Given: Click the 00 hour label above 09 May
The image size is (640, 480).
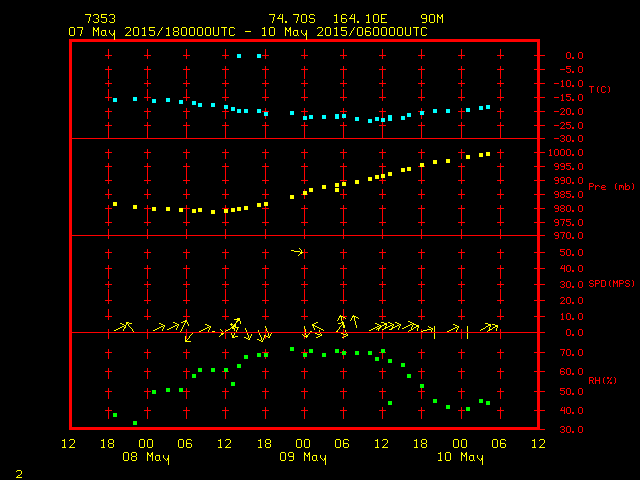Looking at the screenshot, I should coord(303,444).
